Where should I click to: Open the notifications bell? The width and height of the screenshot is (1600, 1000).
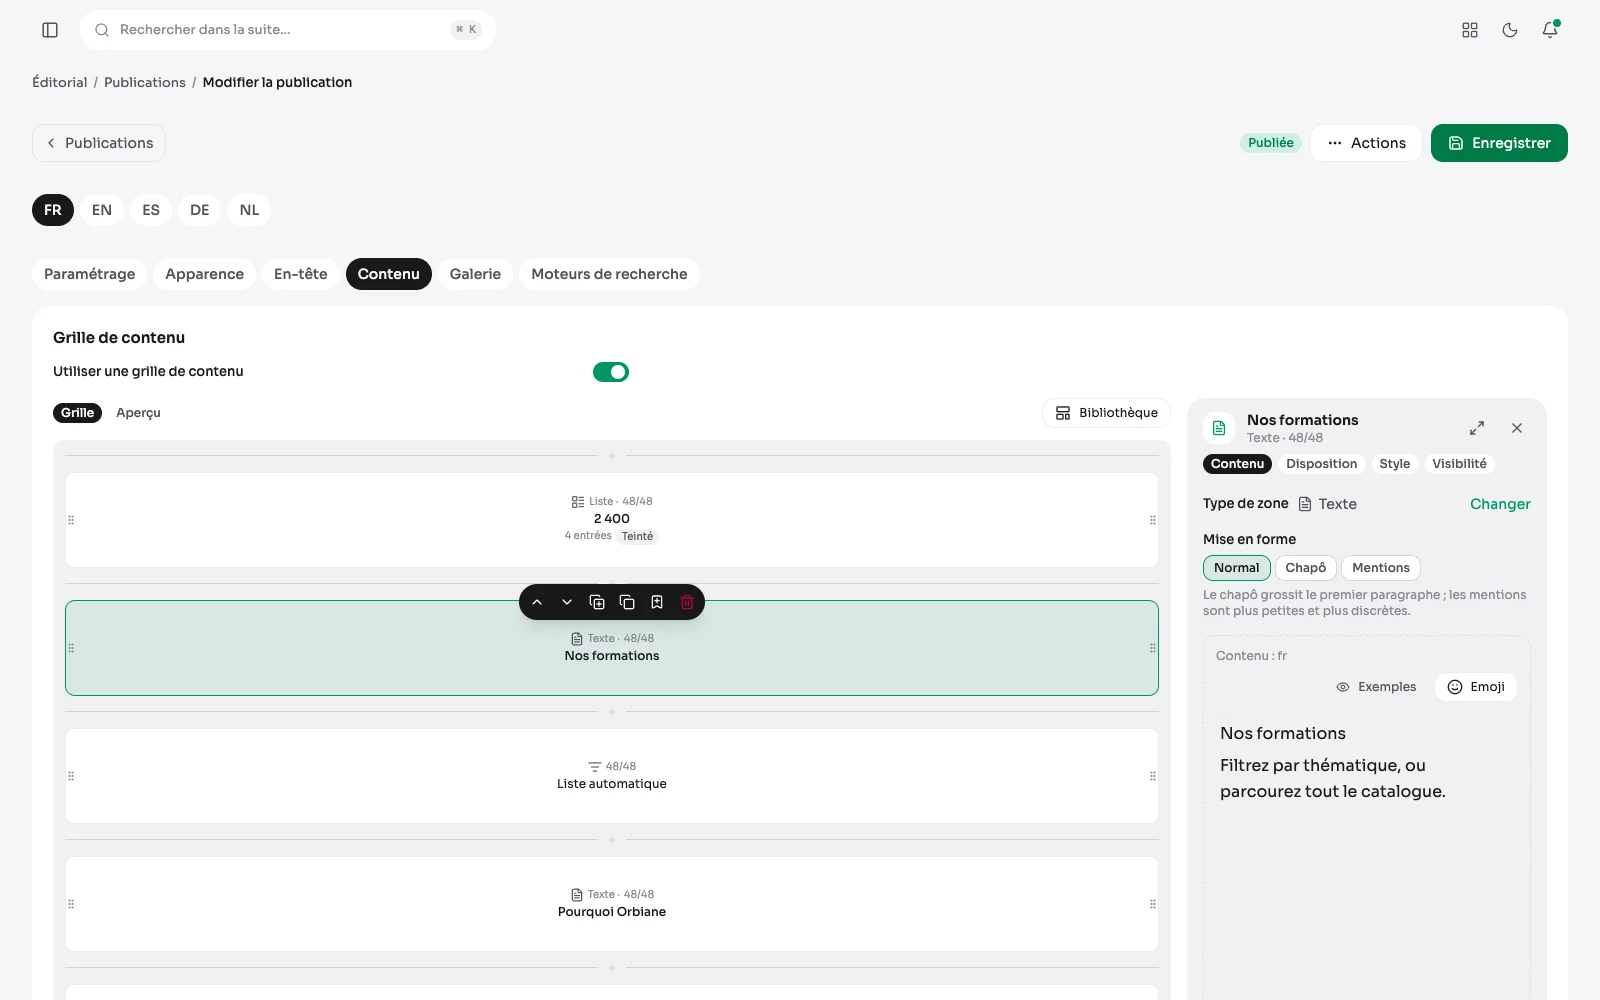coord(1550,30)
